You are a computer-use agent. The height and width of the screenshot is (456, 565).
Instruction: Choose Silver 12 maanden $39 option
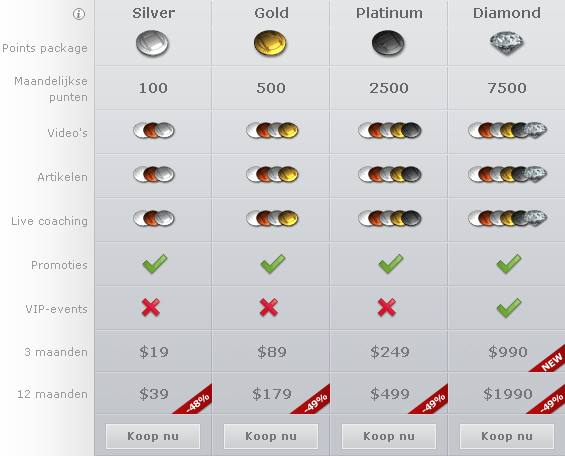coord(124,394)
